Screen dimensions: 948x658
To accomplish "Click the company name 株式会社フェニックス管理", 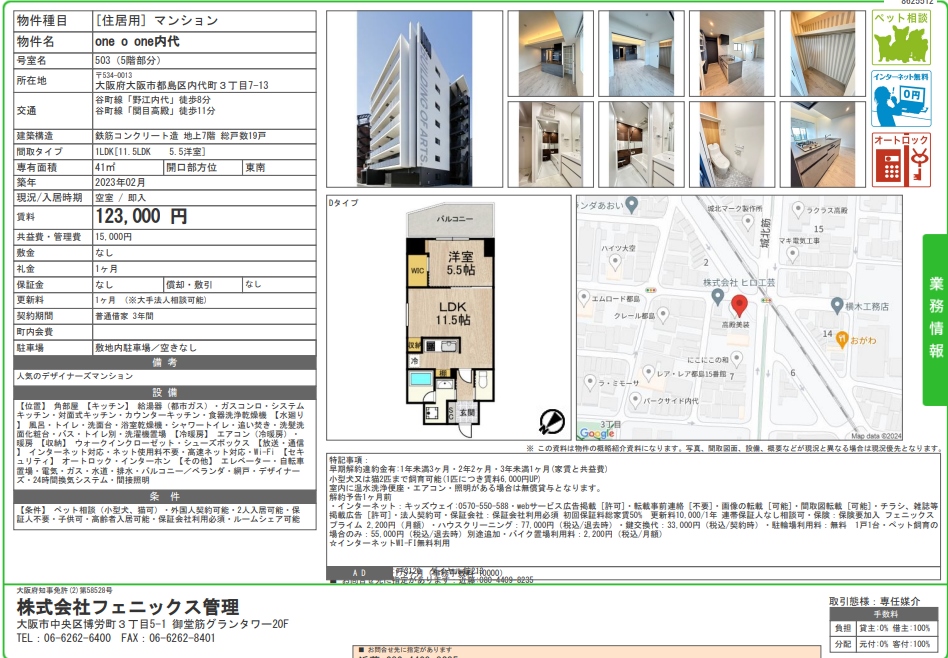I will [x=127, y=607].
